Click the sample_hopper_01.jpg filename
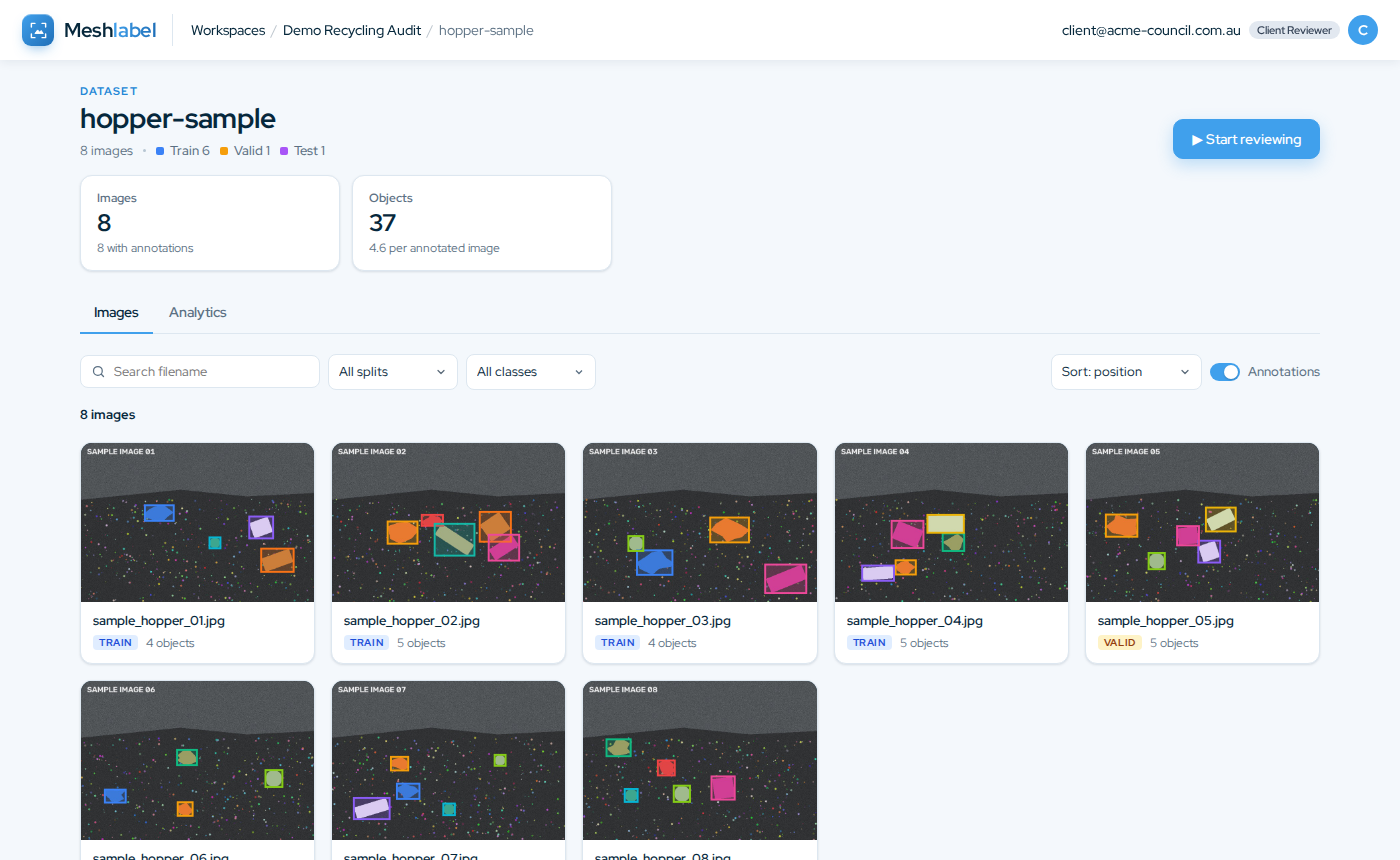1400x860 pixels. tap(161, 621)
